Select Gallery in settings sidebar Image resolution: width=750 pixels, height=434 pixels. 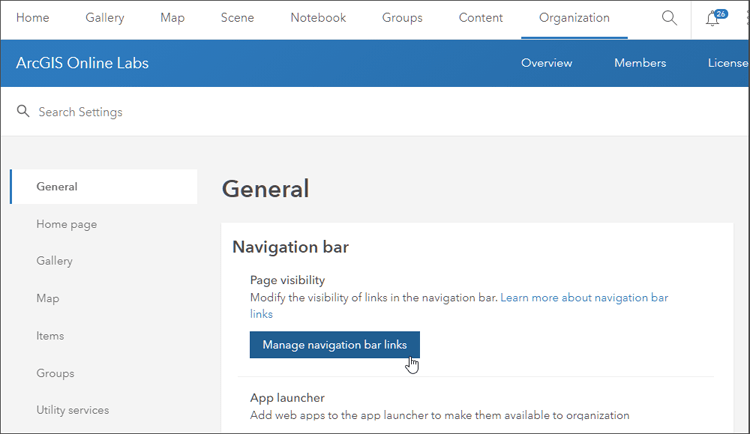pyautogui.click(x=55, y=261)
